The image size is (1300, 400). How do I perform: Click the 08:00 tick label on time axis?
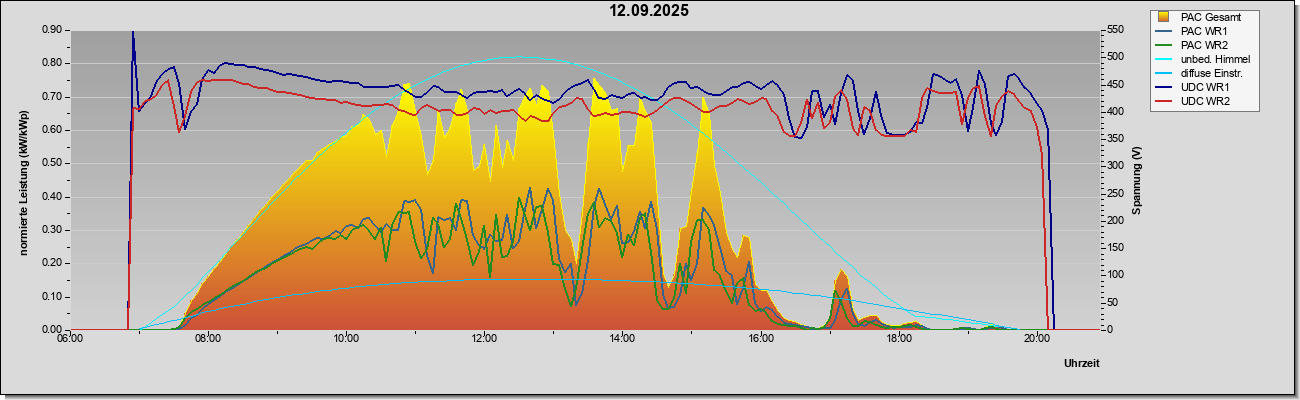coord(208,338)
